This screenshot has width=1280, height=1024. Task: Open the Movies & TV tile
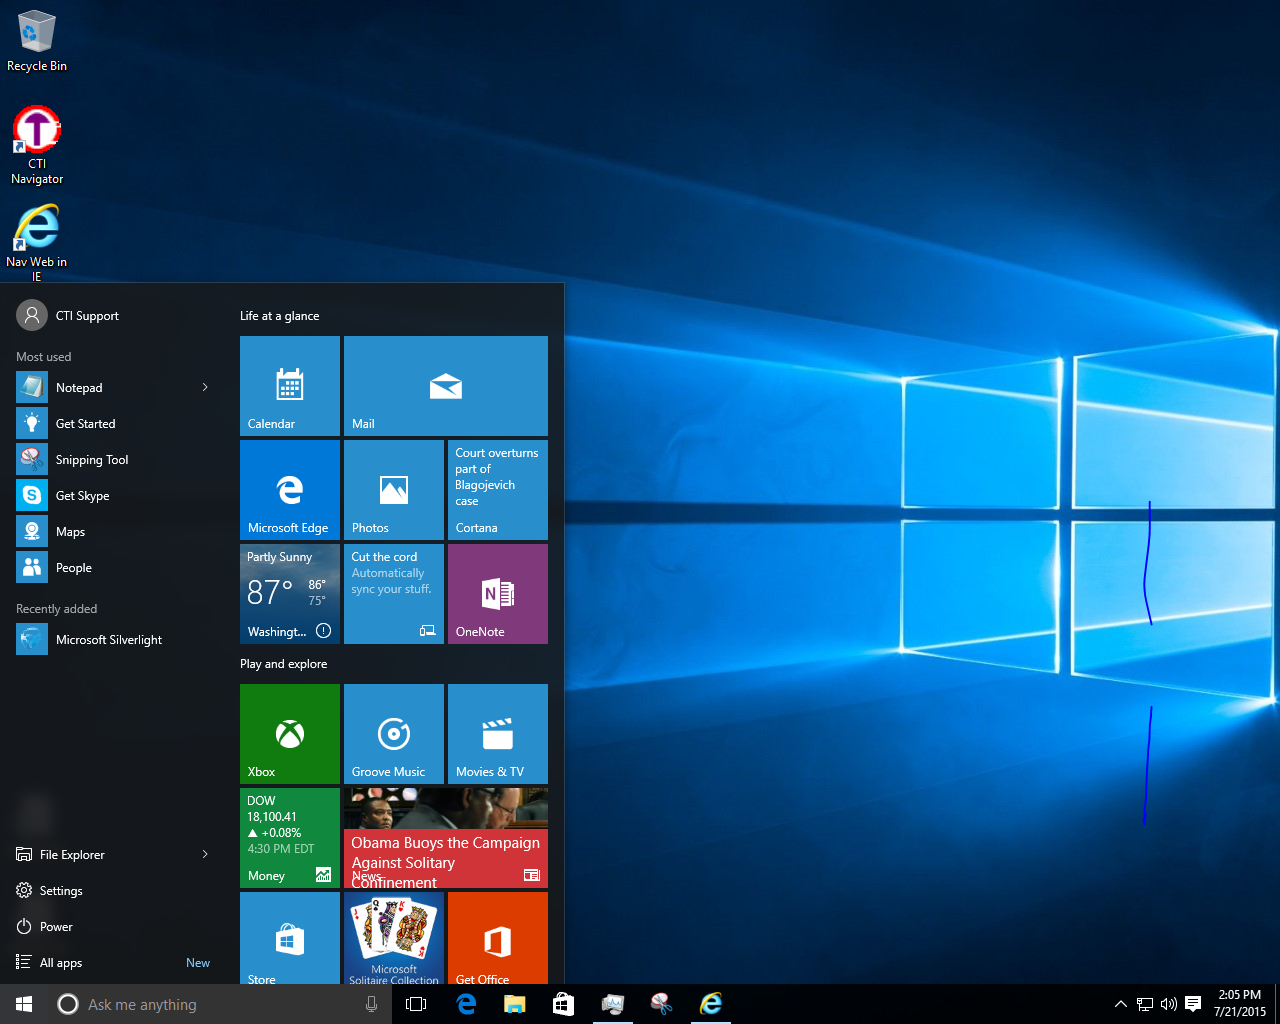coord(498,734)
